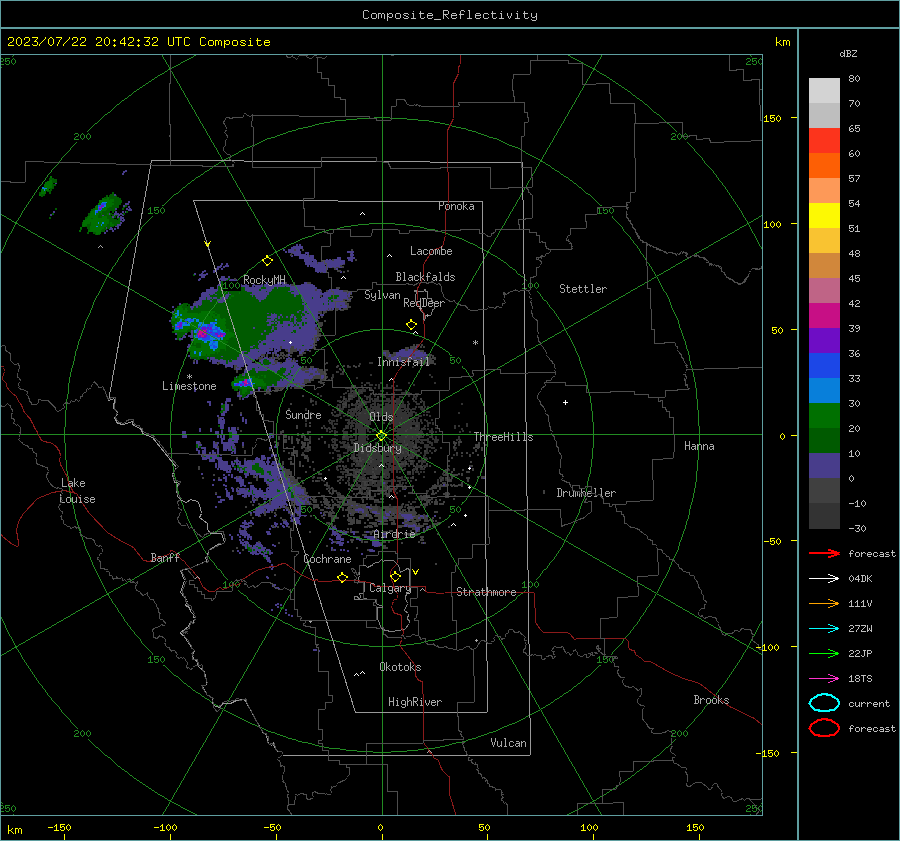Click the Hanna label
This screenshot has height=841, width=900.
point(699,446)
